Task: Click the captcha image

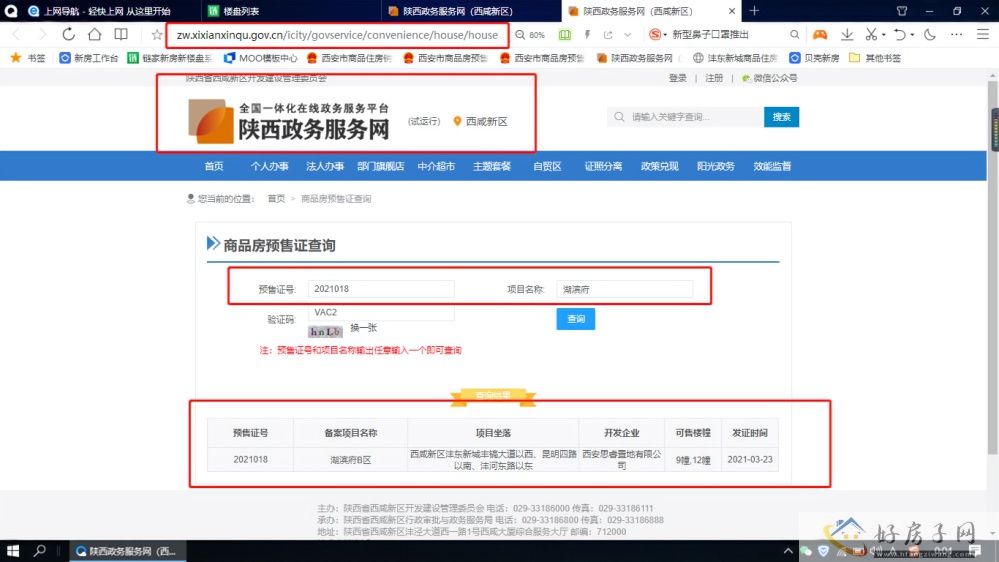Action: (x=326, y=331)
